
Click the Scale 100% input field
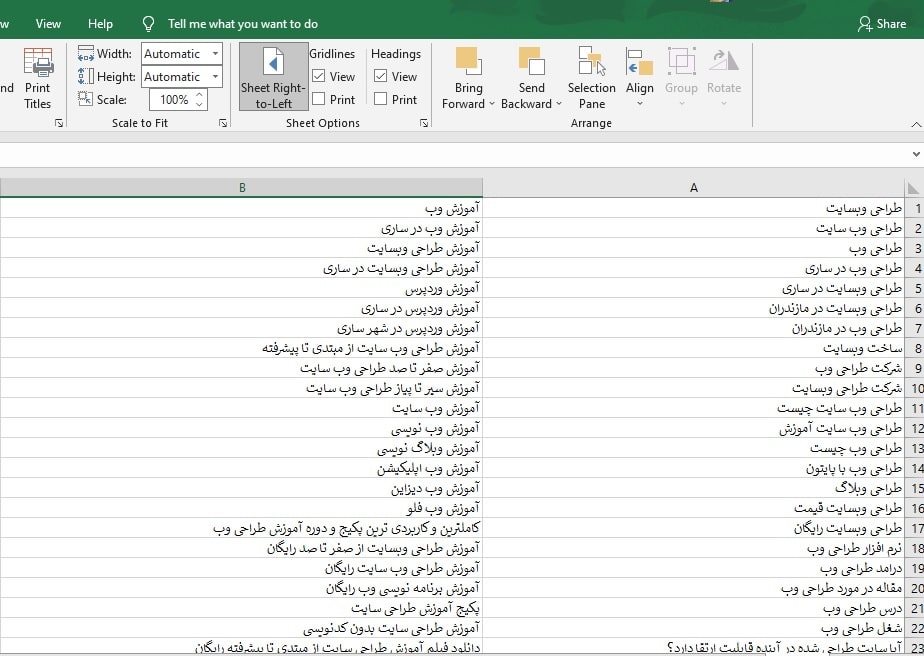coord(171,100)
